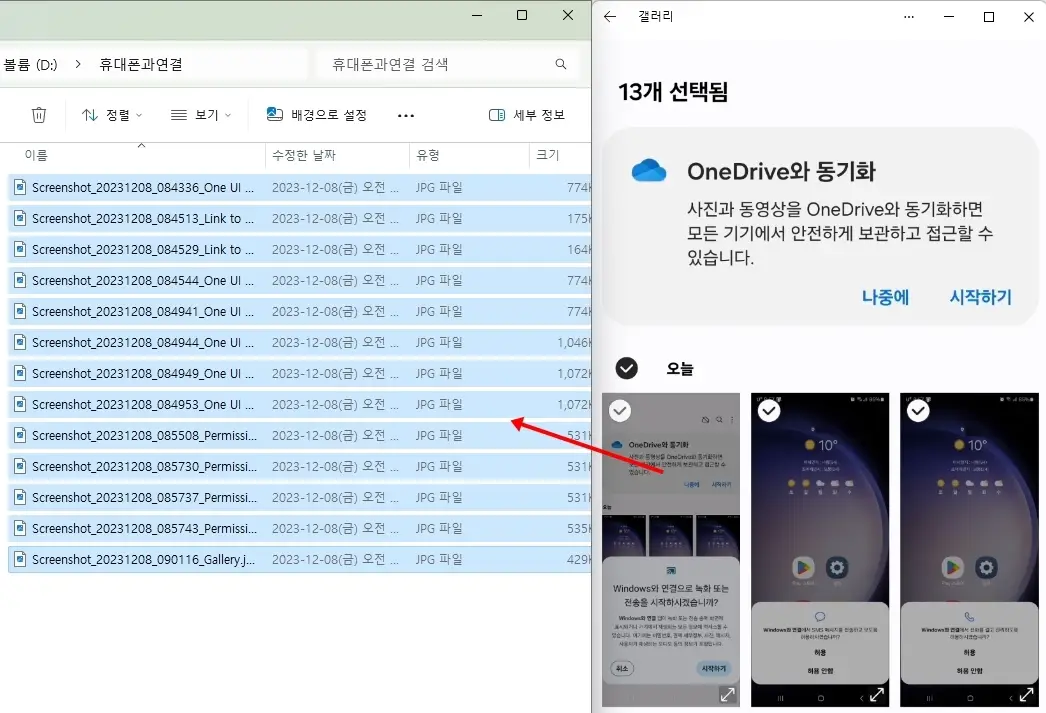Deselect the rightmost weather screenshot checkmark
This screenshot has width=1046, height=713.
pos(918,410)
